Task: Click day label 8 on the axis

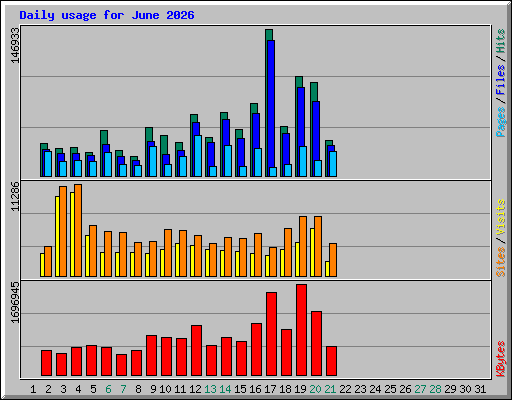Action: pos(138,389)
